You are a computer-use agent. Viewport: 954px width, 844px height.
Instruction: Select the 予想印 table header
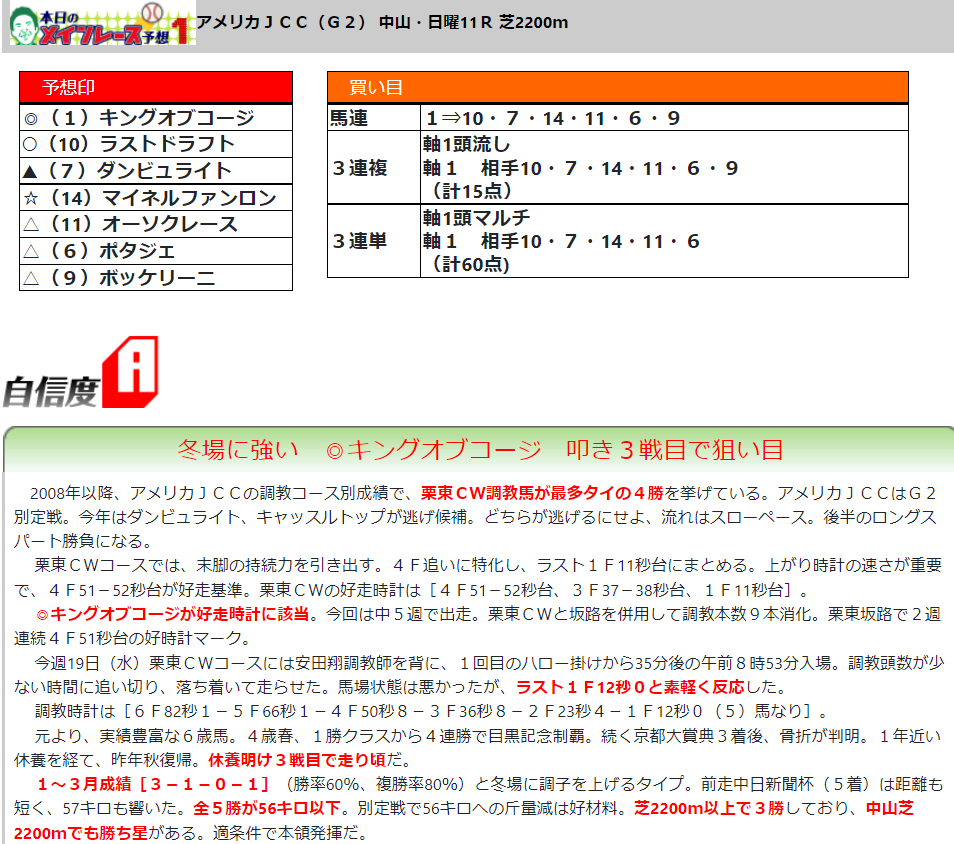pyautogui.click(x=156, y=88)
